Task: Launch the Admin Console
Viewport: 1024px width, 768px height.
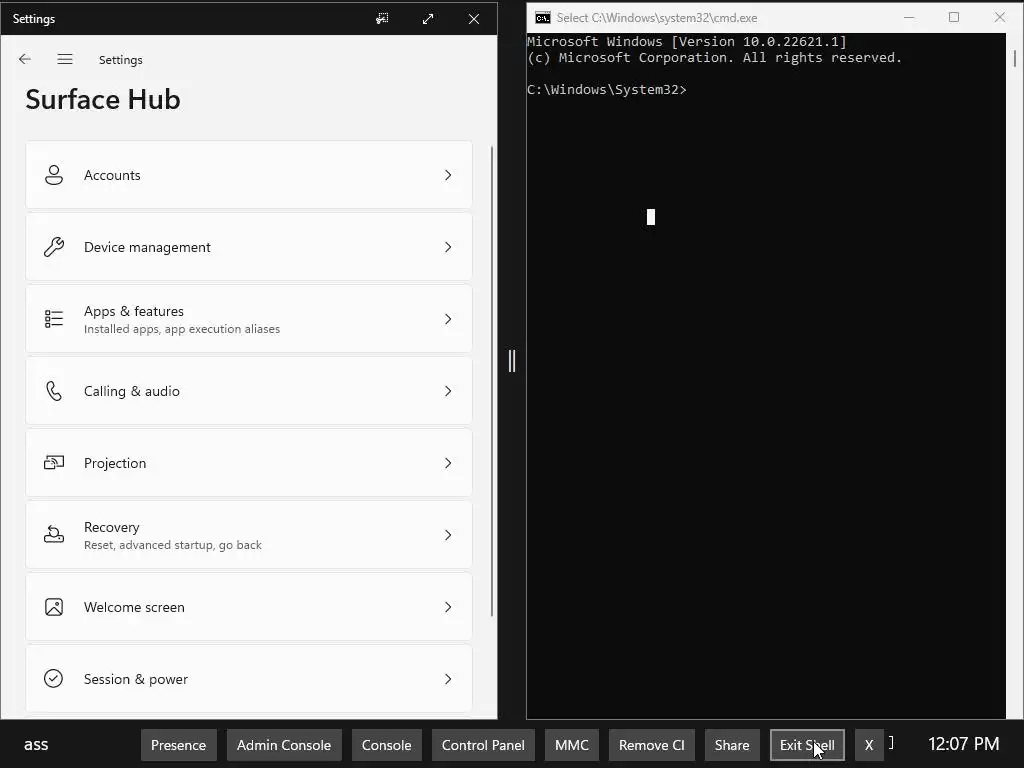Action: point(284,745)
